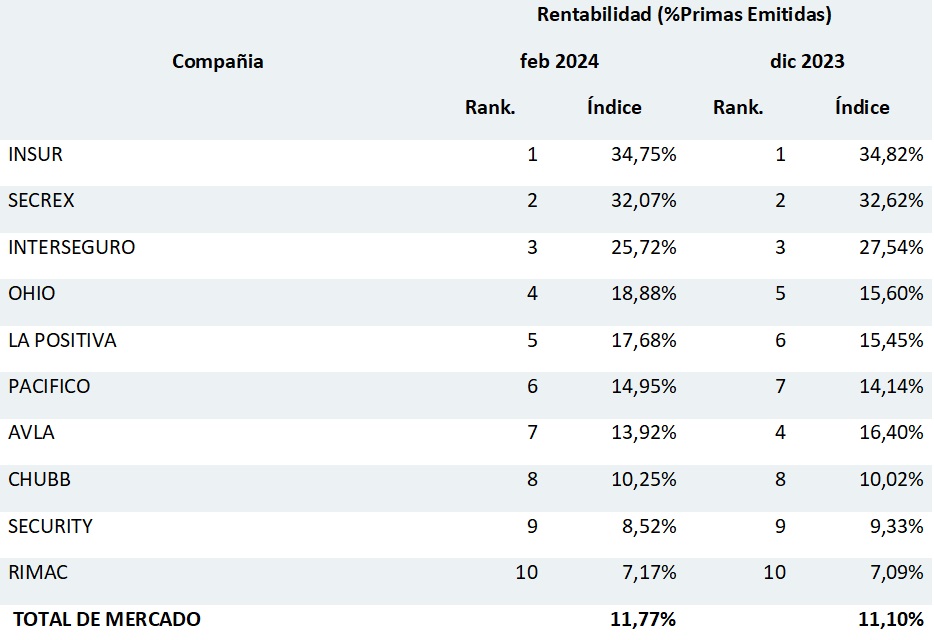The image size is (934, 640).
Task: Select the OHIO company name
Action: click(32, 293)
